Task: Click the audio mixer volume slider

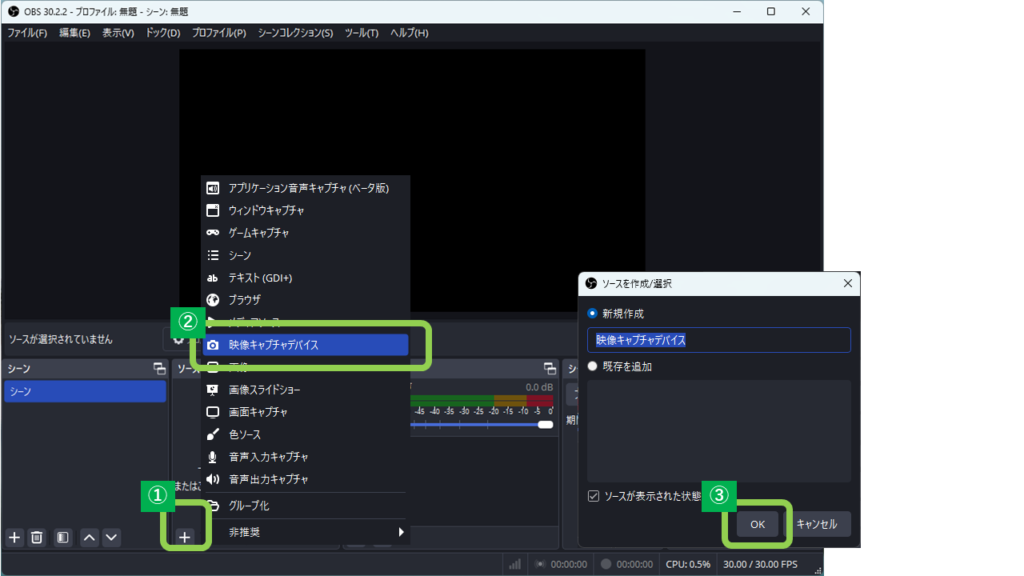Action: point(482,424)
